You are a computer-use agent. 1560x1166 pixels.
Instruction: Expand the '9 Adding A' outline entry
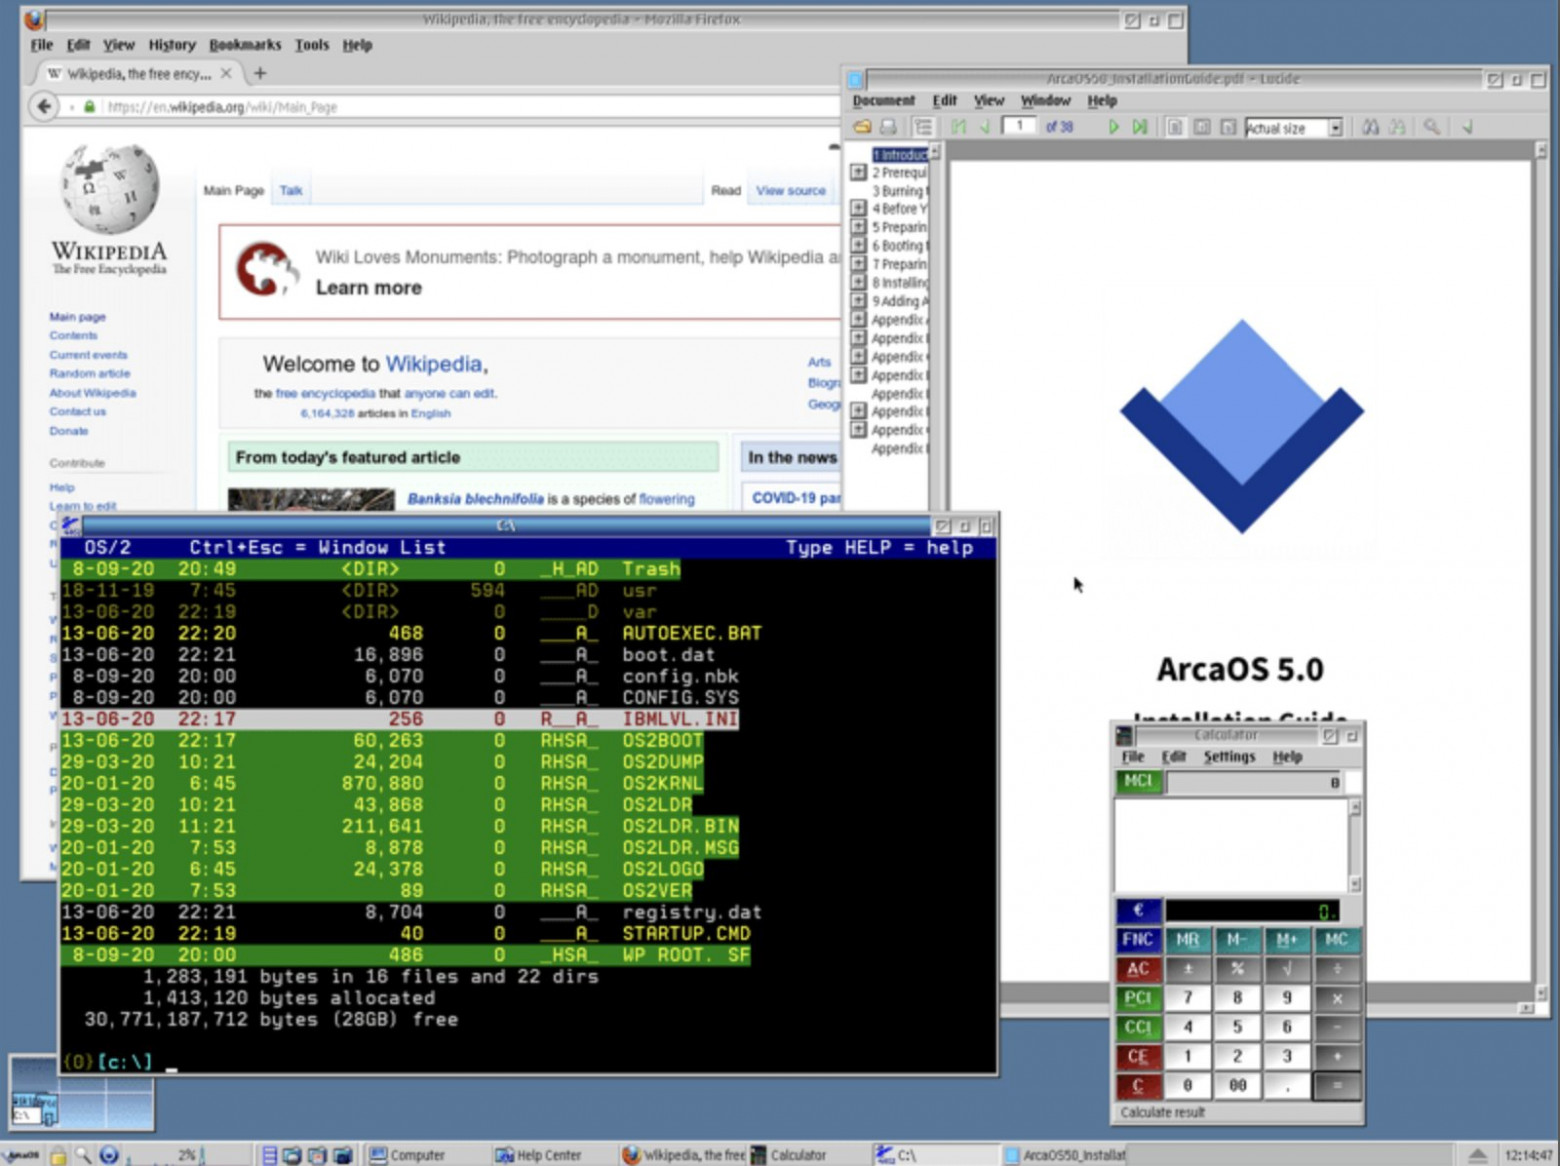[x=858, y=300]
